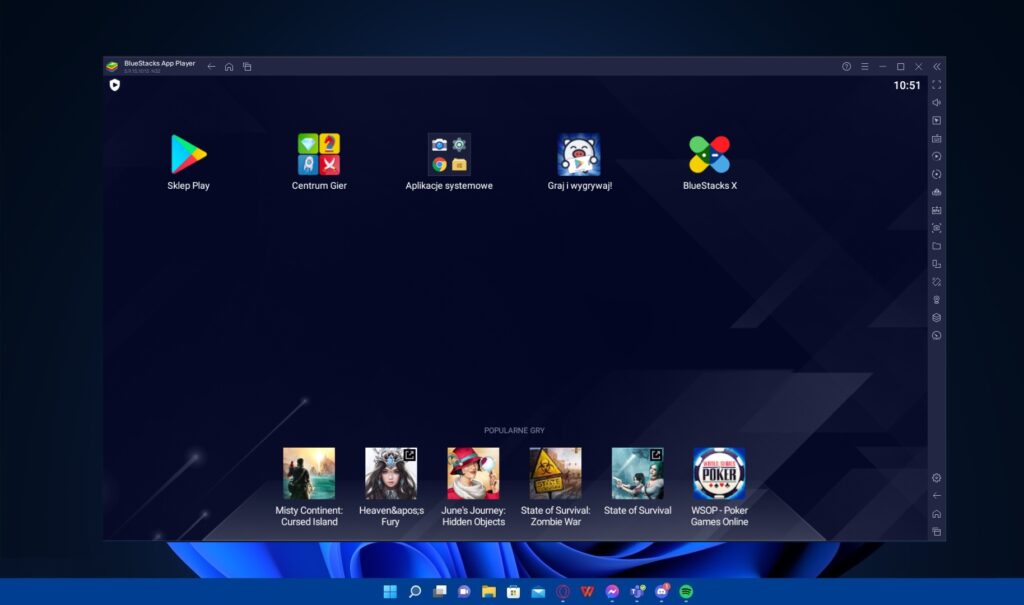The image size is (1024, 605).
Task: Click the shake device icon in sidebar
Action: [x=936, y=282]
